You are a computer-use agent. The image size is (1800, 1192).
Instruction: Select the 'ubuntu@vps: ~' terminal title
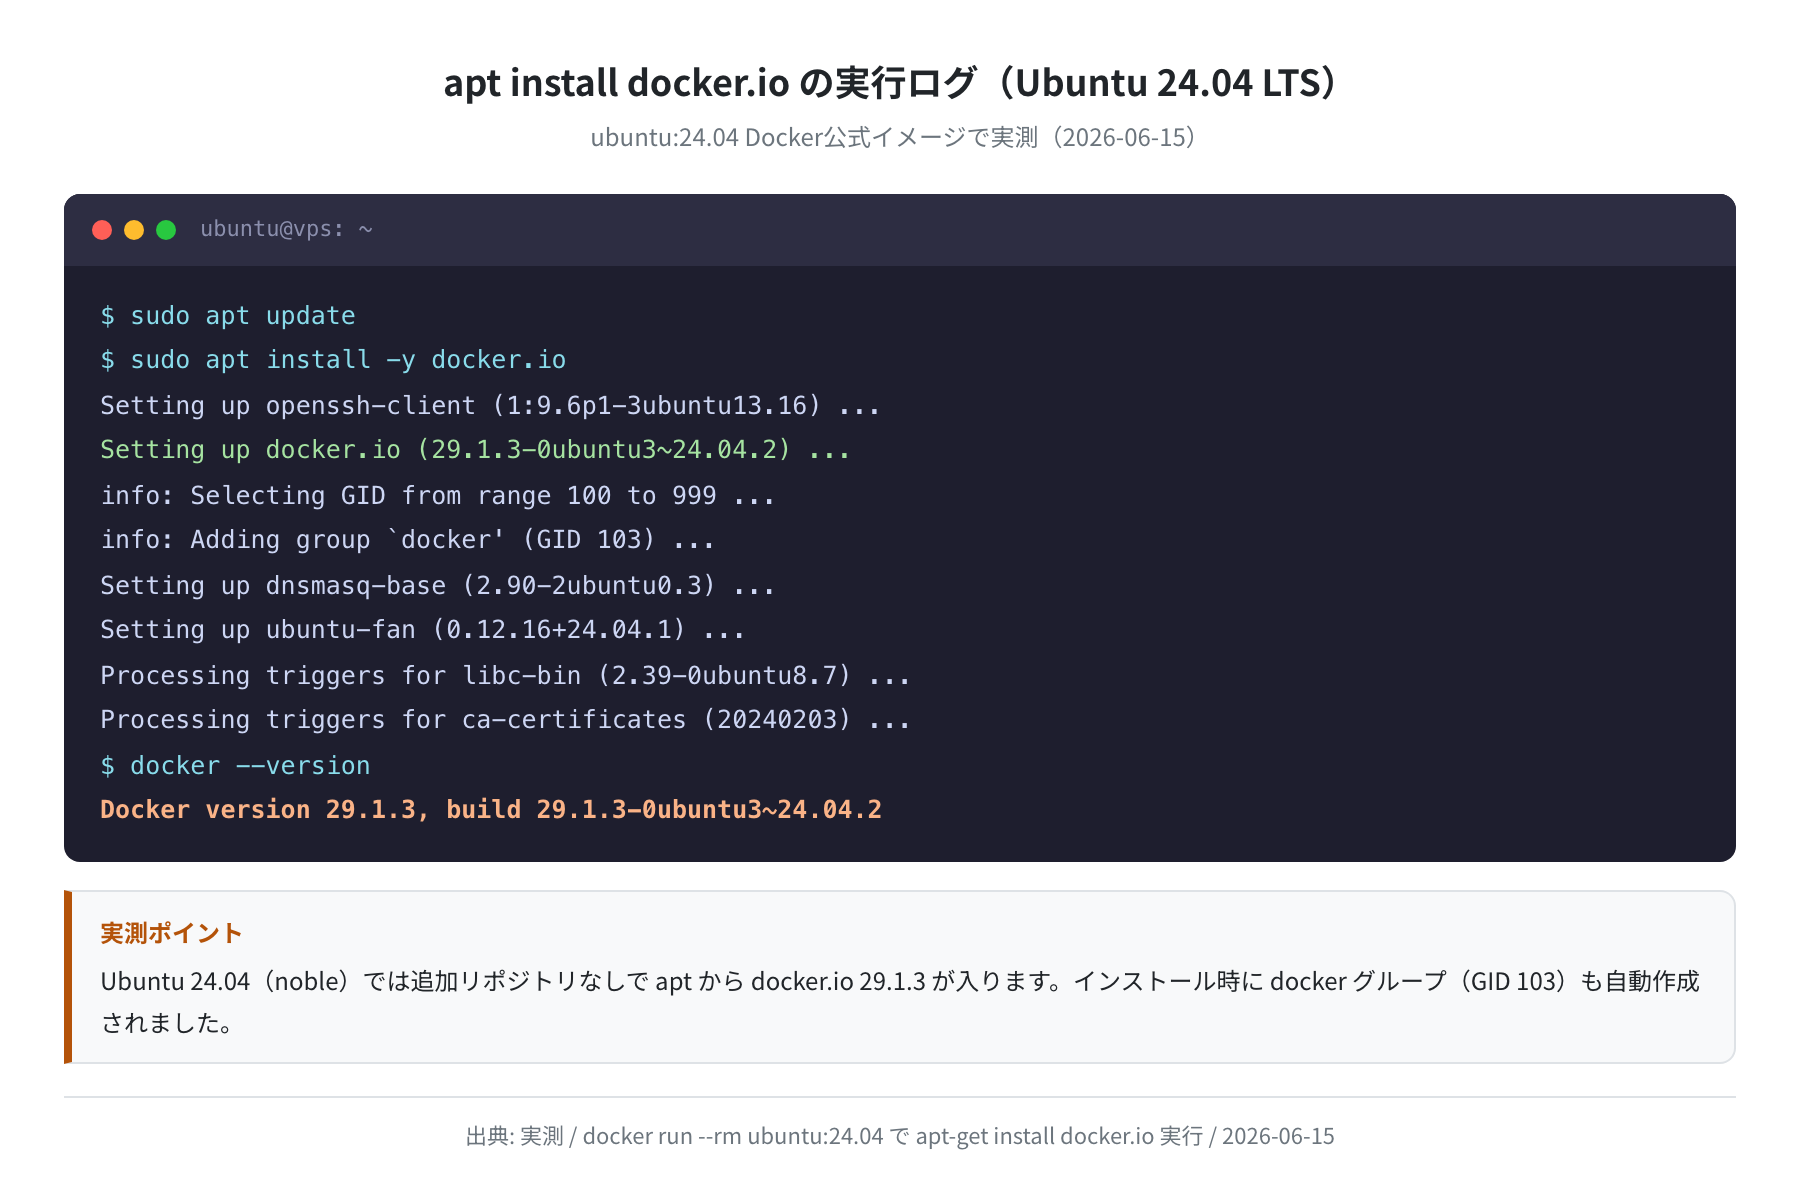[286, 229]
